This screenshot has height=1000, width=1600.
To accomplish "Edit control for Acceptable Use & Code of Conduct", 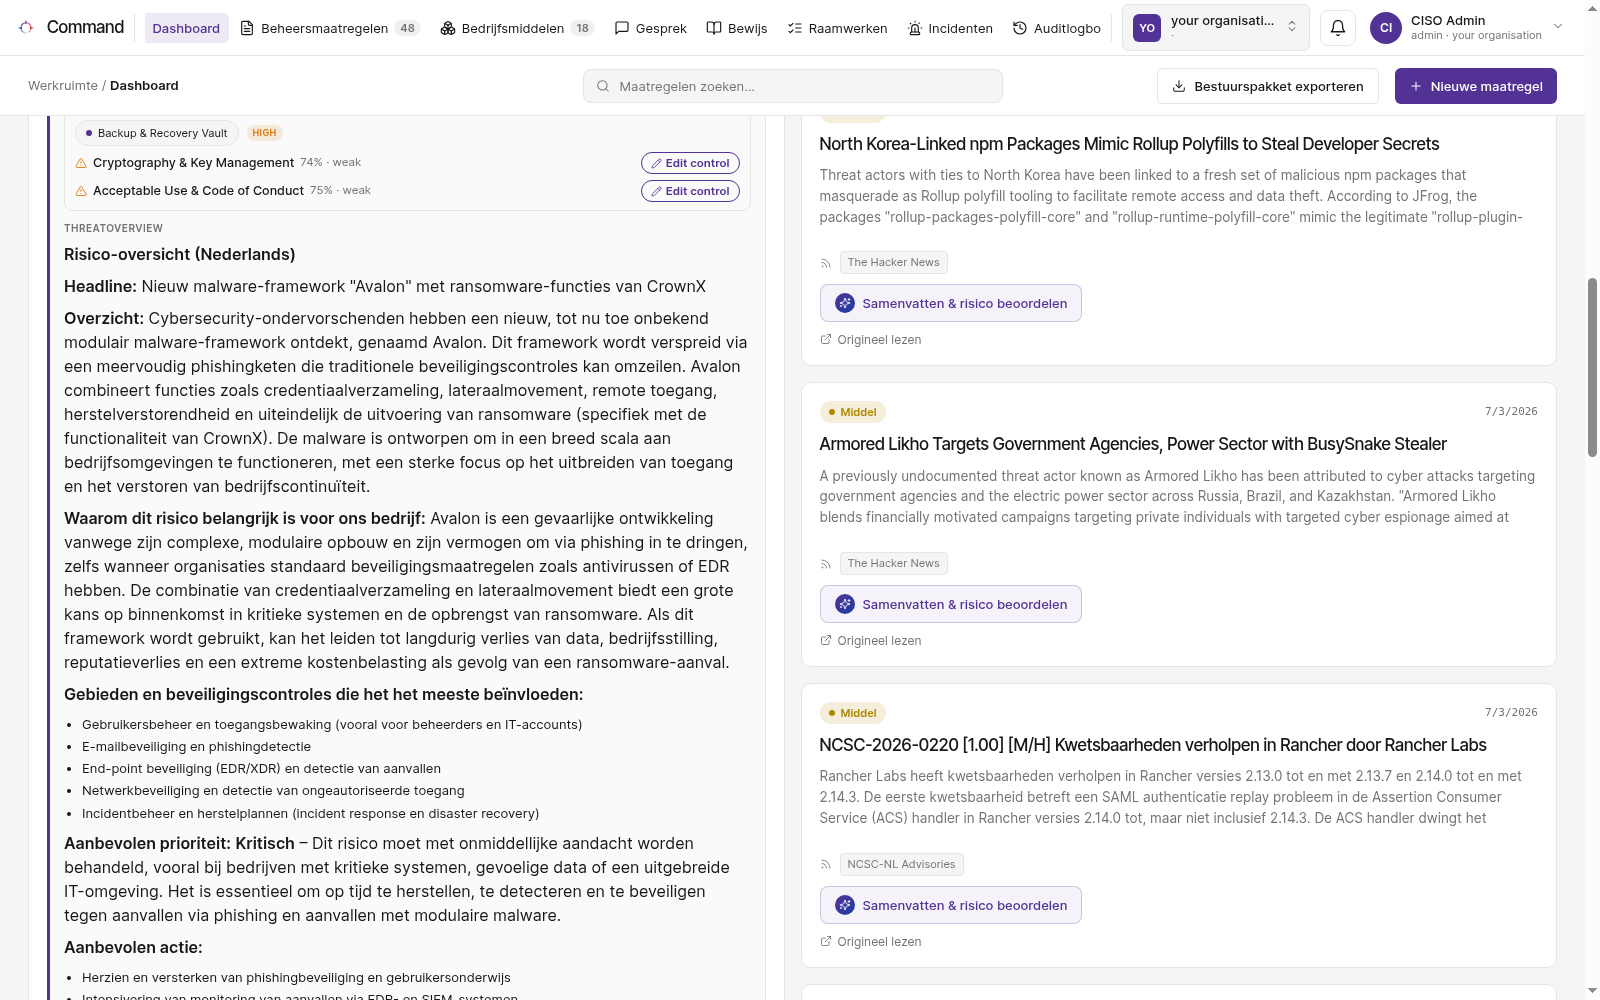I will (x=690, y=191).
